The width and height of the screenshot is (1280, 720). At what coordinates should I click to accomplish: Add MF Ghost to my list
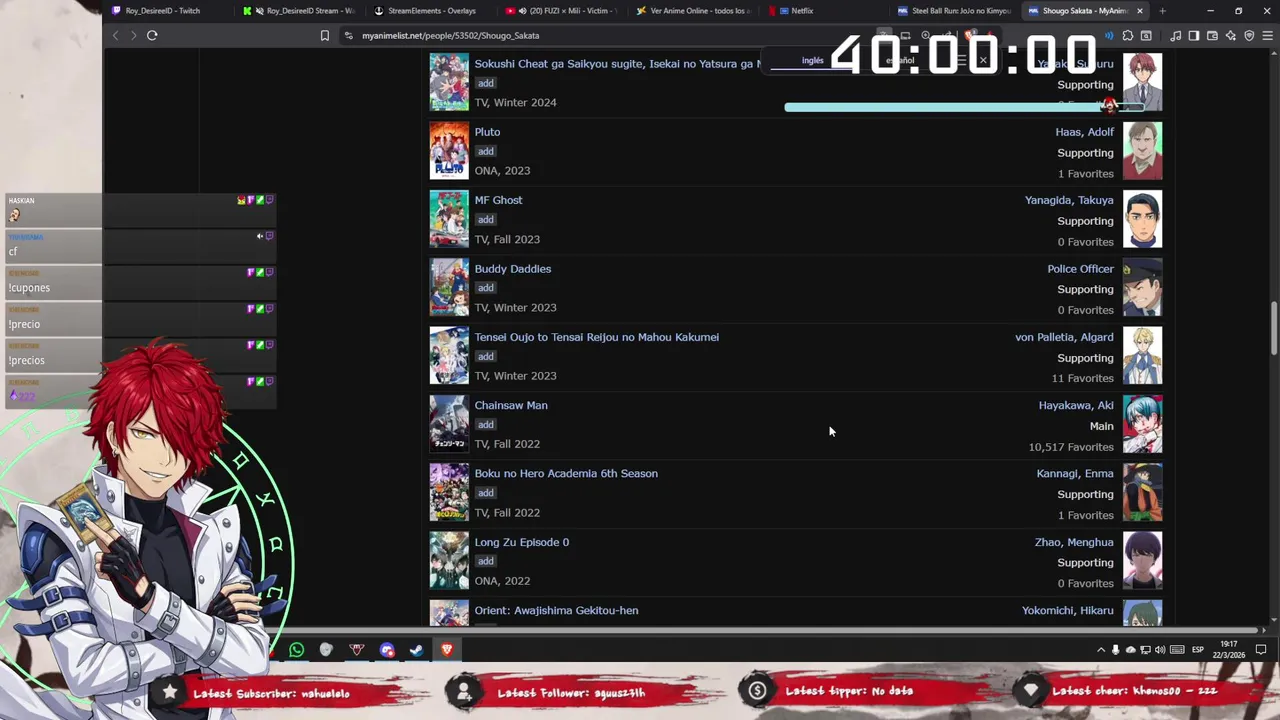[x=485, y=219]
